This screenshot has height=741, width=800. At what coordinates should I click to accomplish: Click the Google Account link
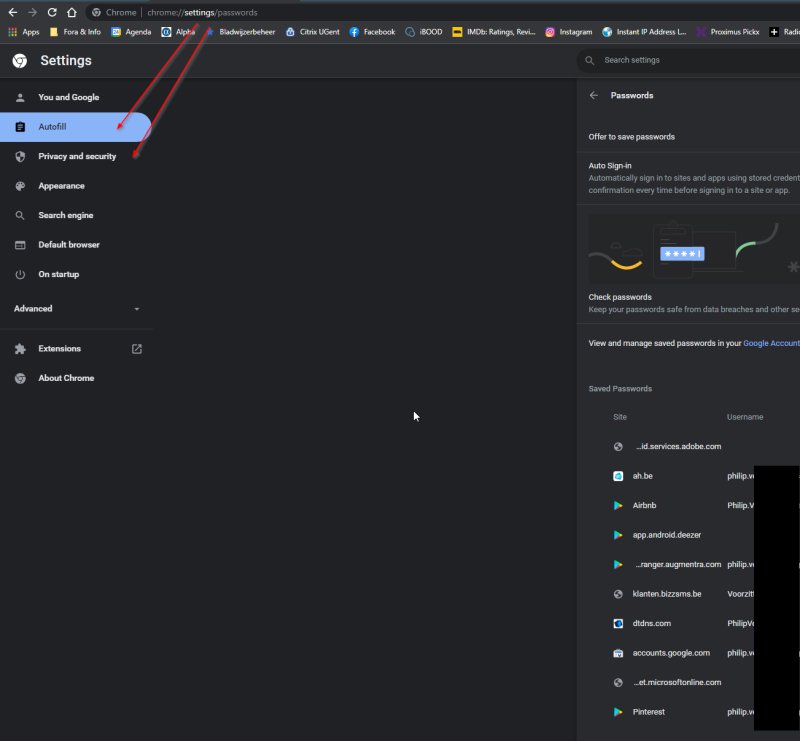(x=770, y=343)
